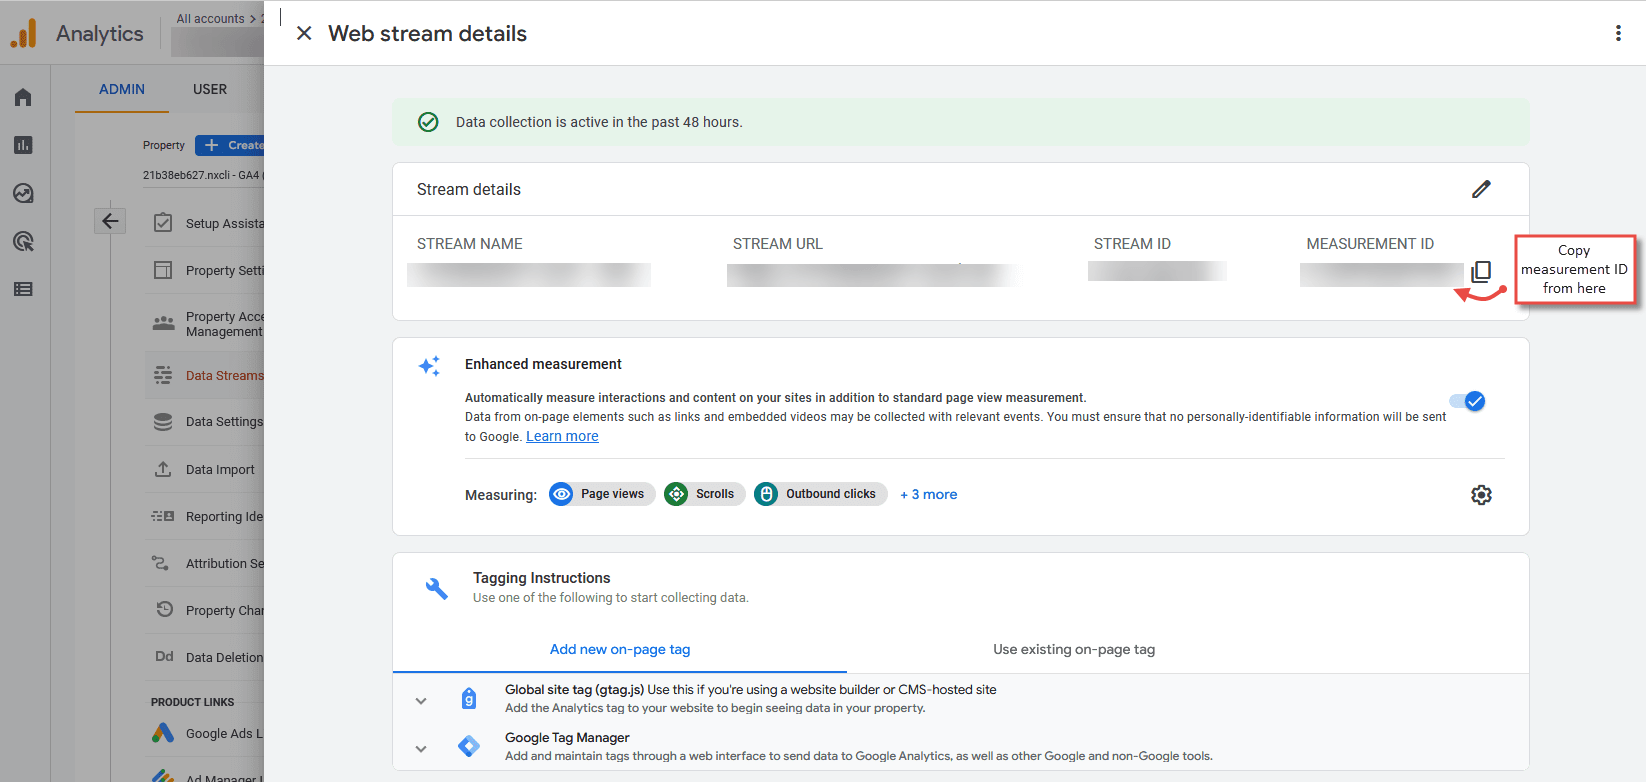Open Explore icon in sidebar
The image size is (1646, 782).
23,193
